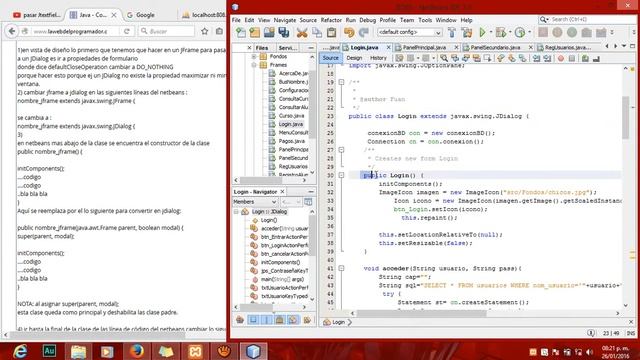The height and width of the screenshot is (360, 640).
Task: Click the Clean and Build icon
Action: coord(467,32)
